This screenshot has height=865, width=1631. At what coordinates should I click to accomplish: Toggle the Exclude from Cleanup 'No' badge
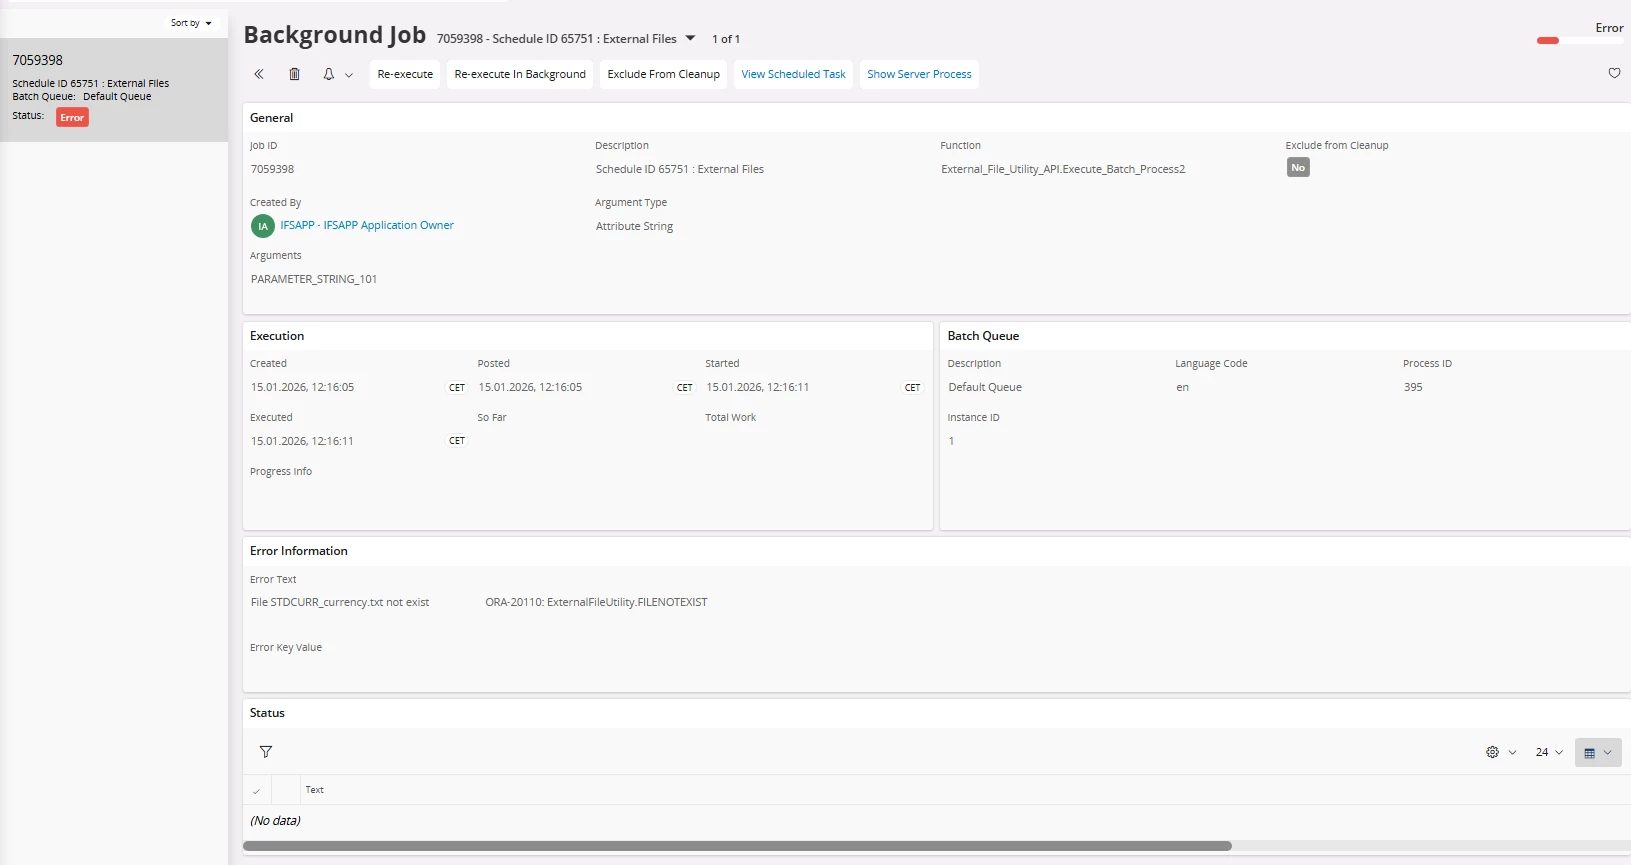coord(1298,168)
